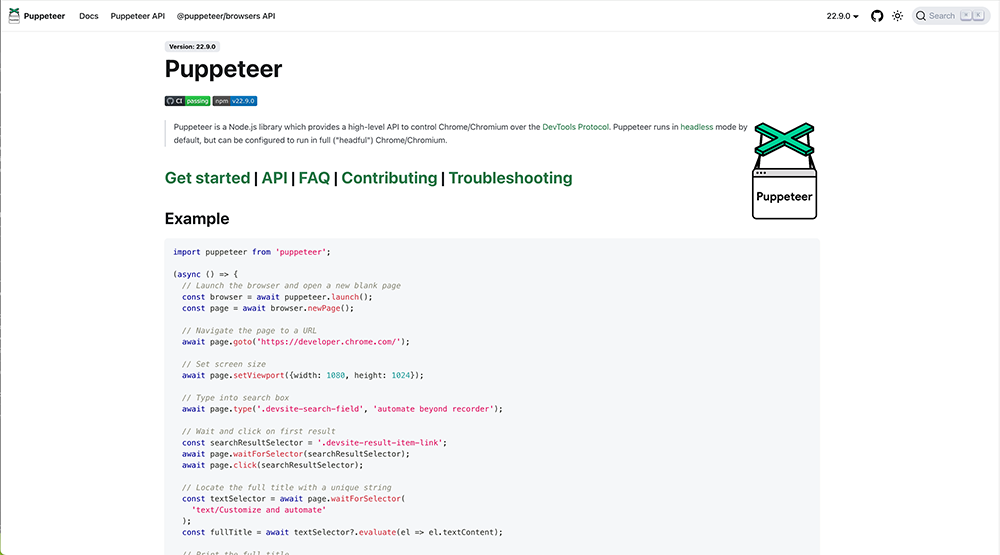Click the search magnifier icon
The image size is (1000, 555).
921,16
